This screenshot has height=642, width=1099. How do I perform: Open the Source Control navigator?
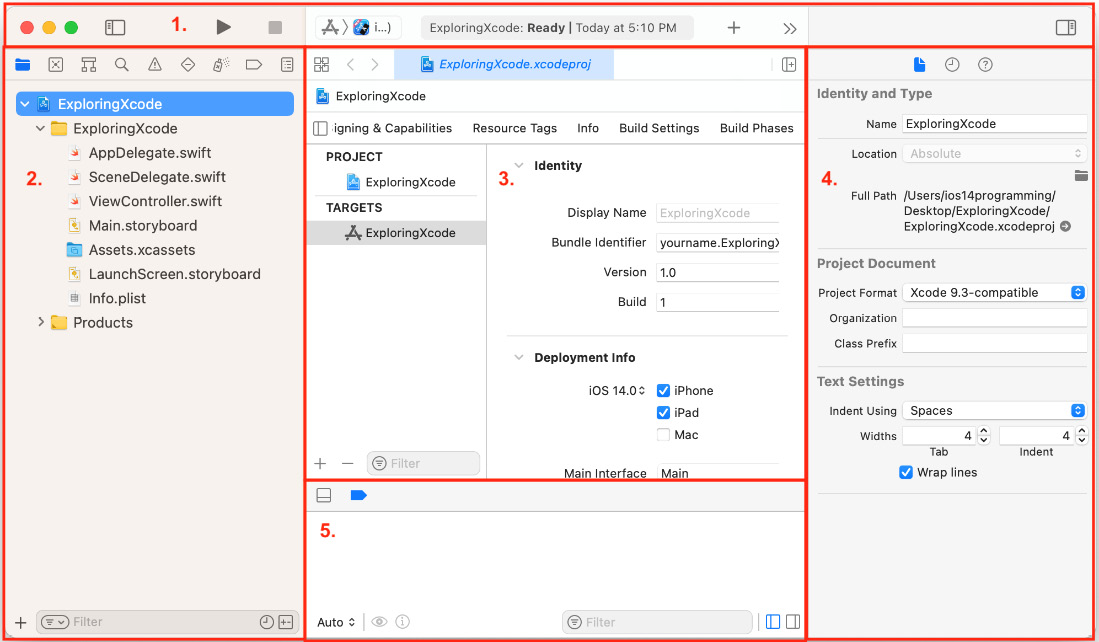click(55, 64)
